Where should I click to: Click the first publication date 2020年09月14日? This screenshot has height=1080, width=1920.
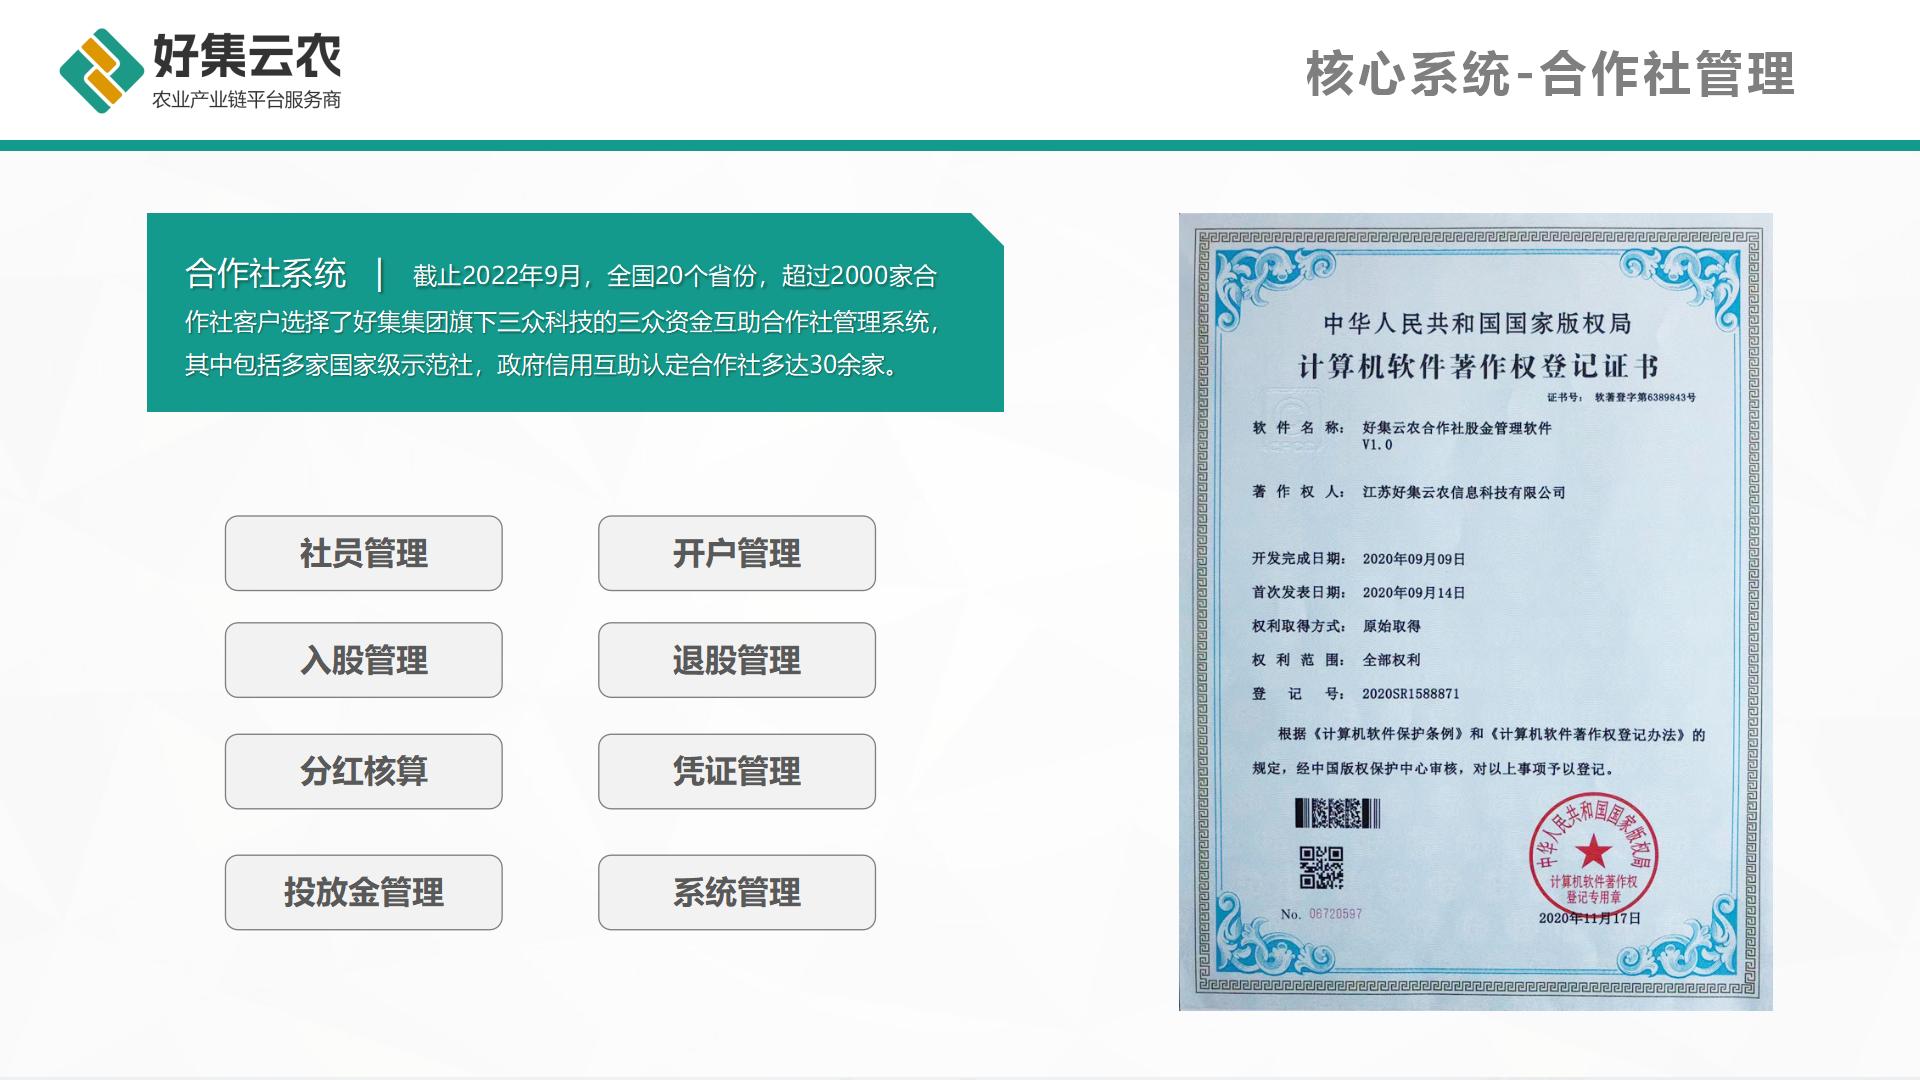click(x=1414, y=593)
